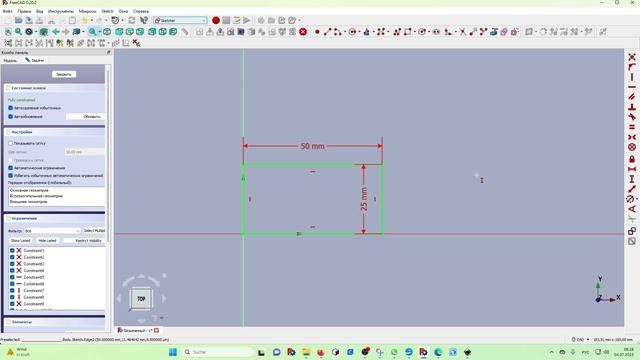Open the Edit menu
640x360 pixels.
tap(24, 11)
